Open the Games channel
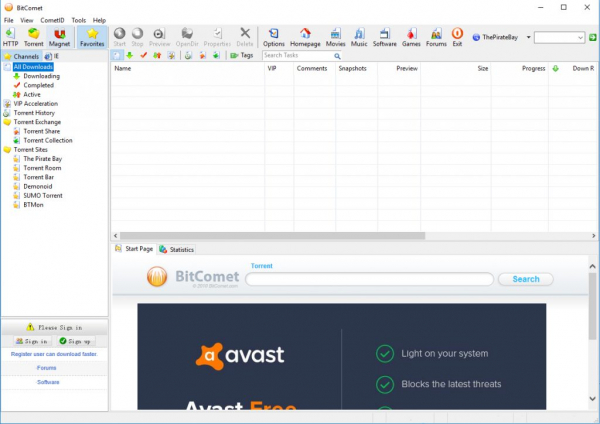This screenshot has height=424, width=600. 411,37
